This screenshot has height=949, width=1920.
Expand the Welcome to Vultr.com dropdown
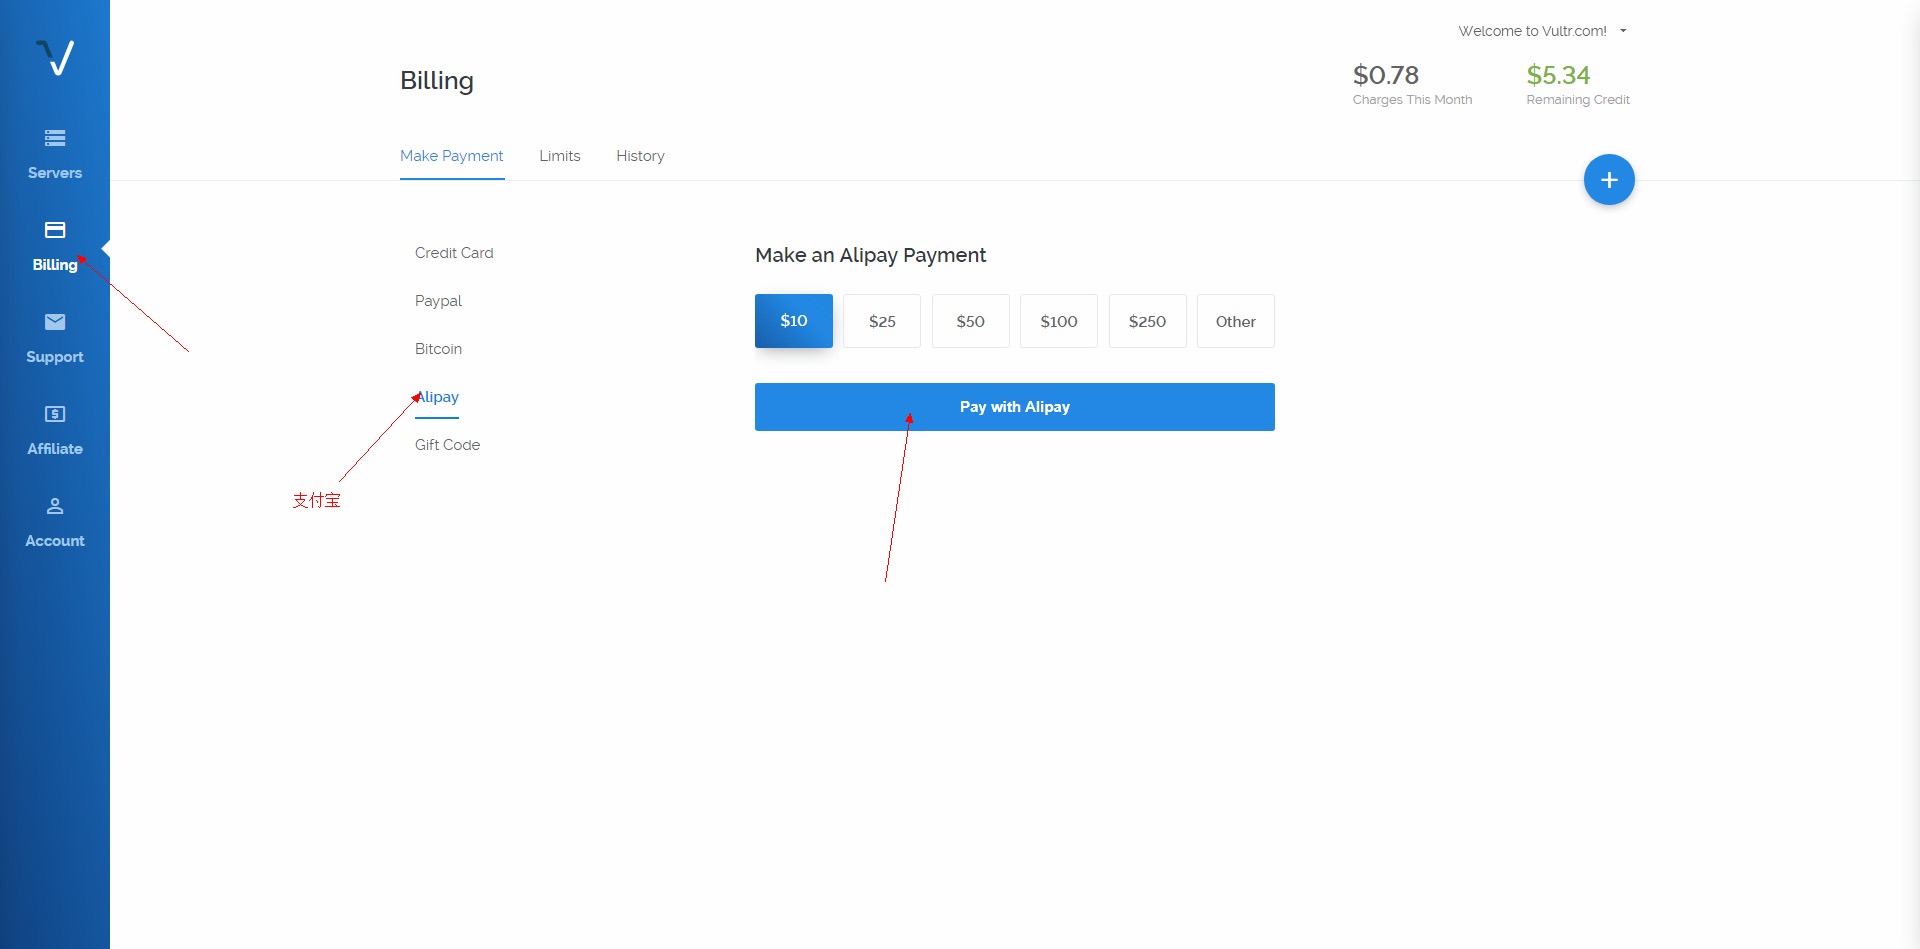pyautogui.click(x=1542, y=31)
